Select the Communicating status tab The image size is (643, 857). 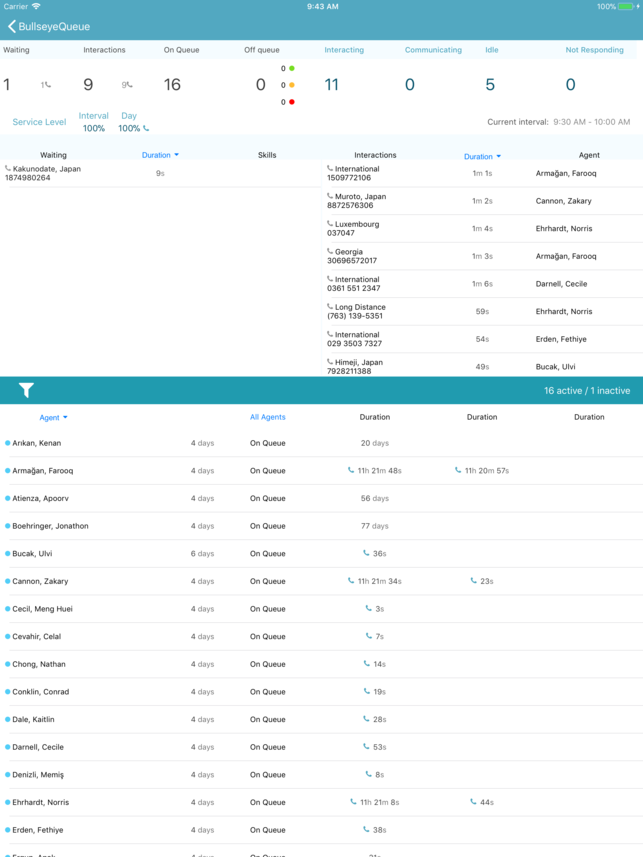tap(433, 50)
